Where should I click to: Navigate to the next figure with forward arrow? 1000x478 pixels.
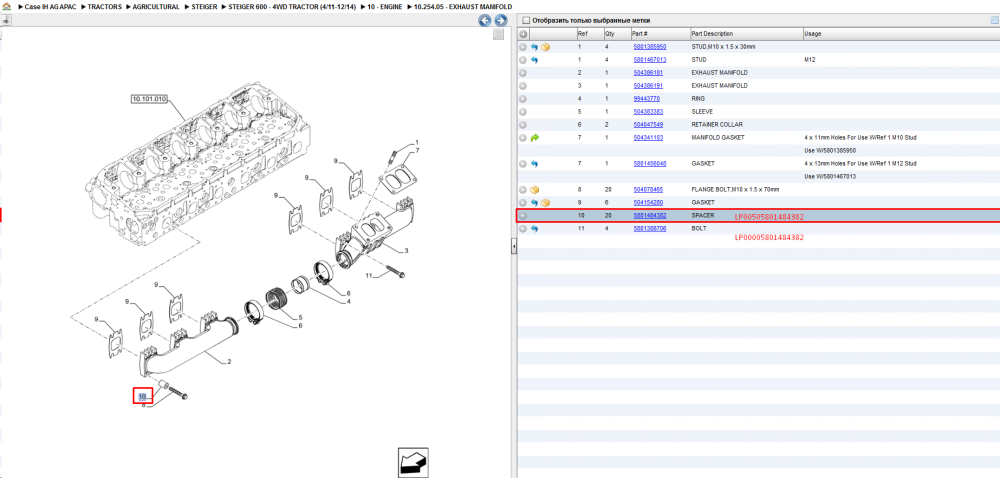coord(501,20)
